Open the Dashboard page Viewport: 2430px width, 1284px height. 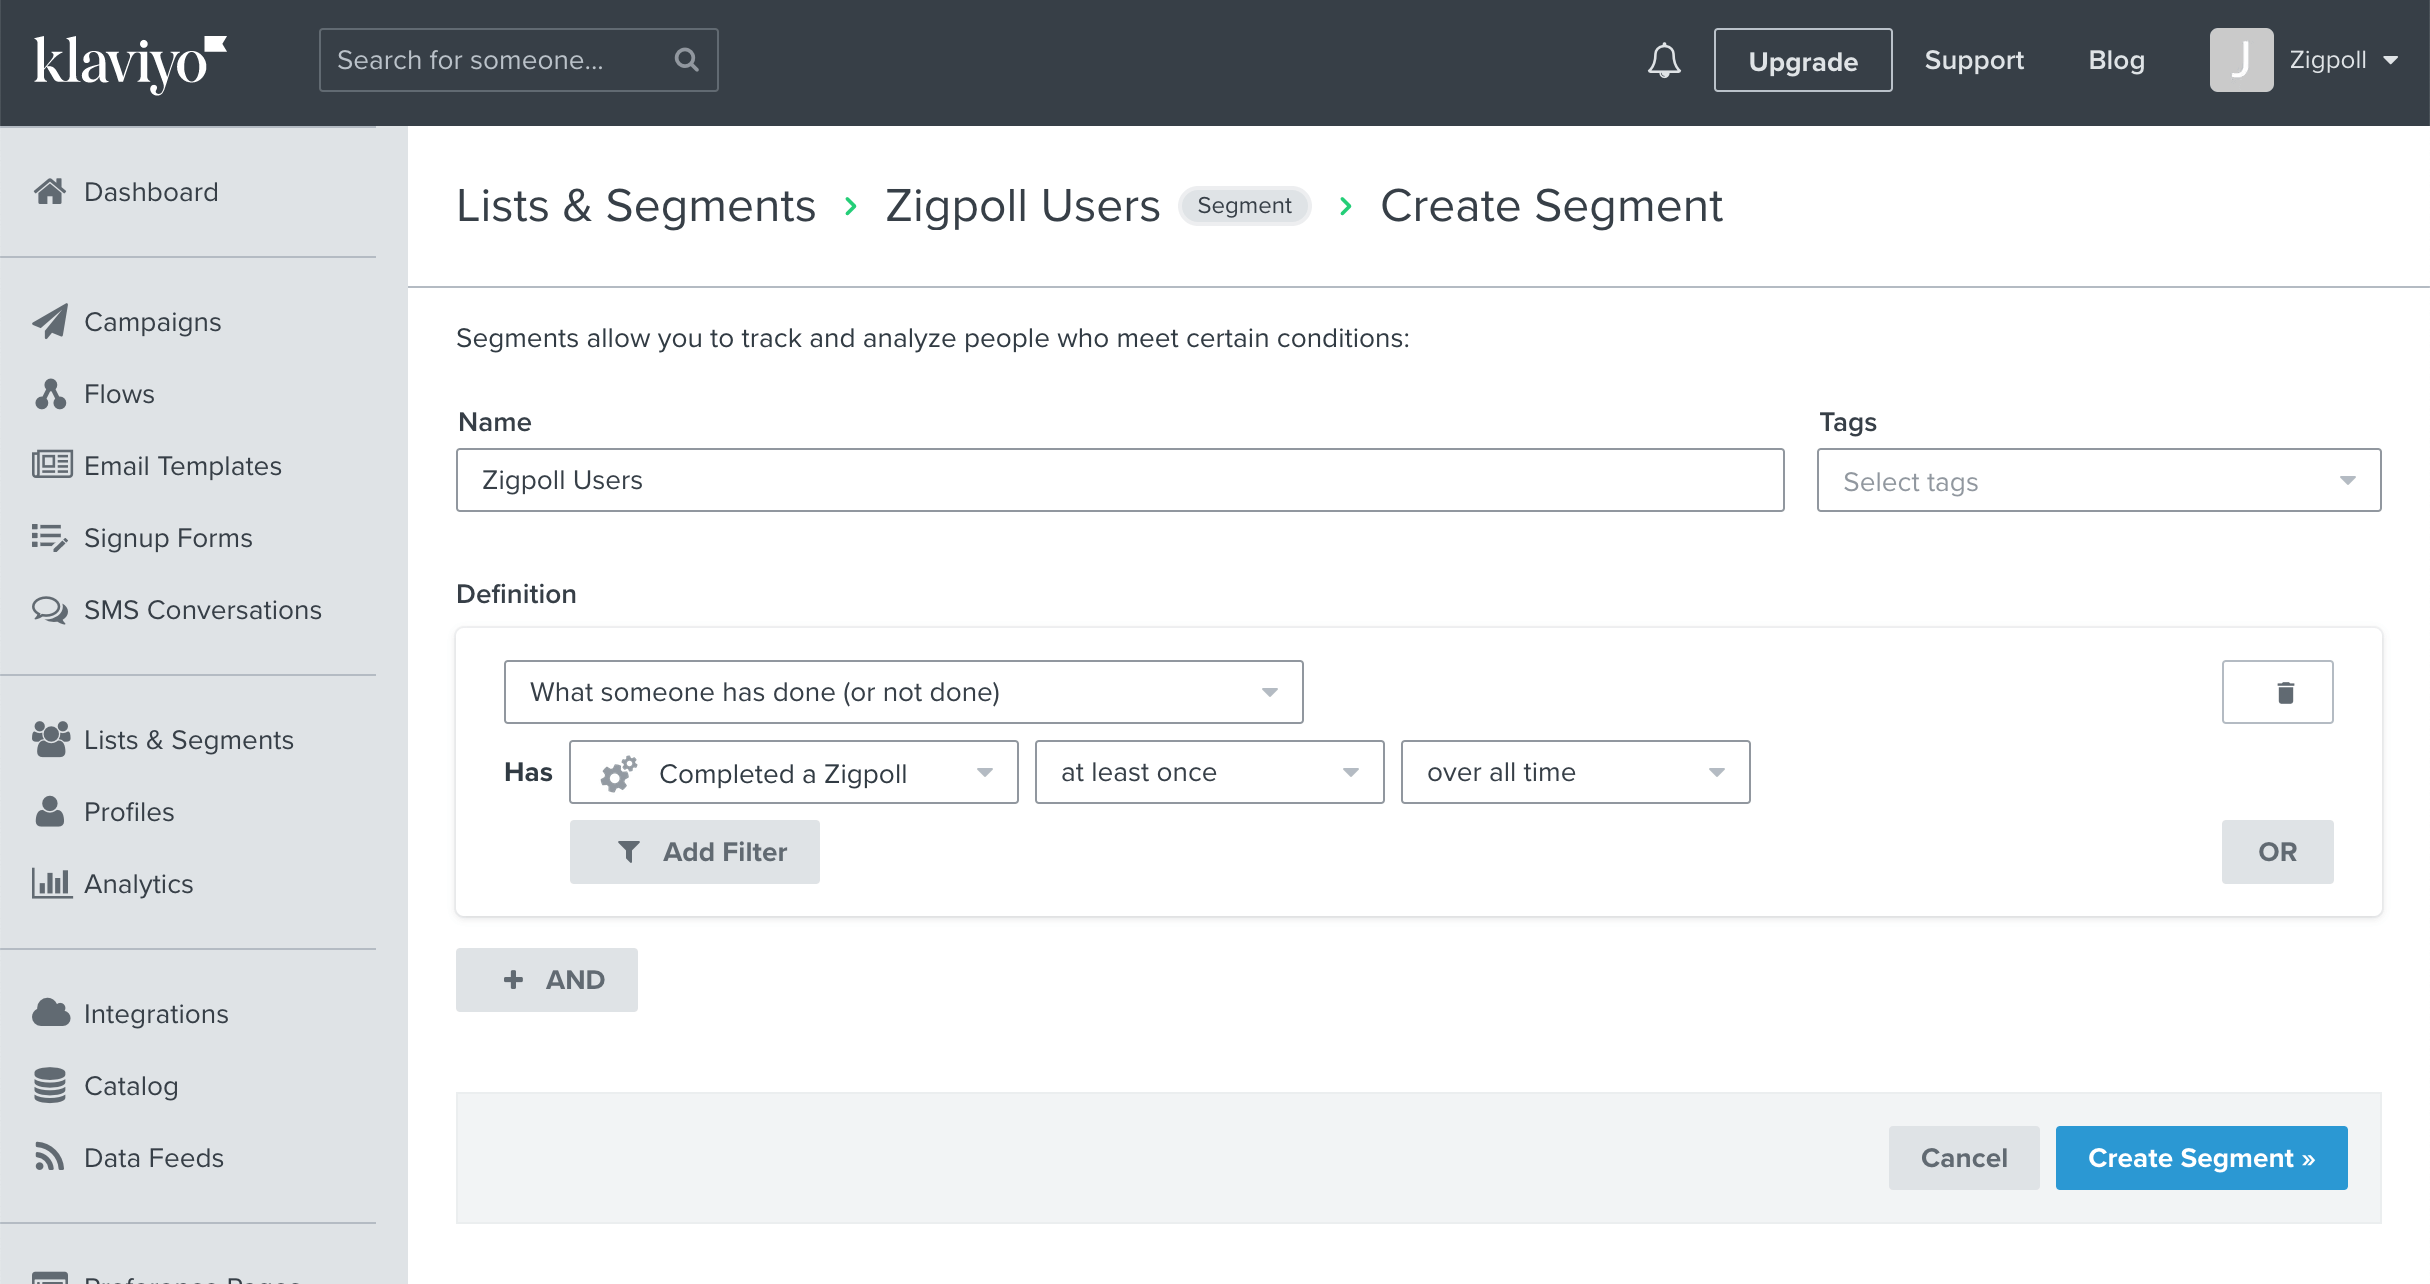pyautogui.click(x=151, y=191)
